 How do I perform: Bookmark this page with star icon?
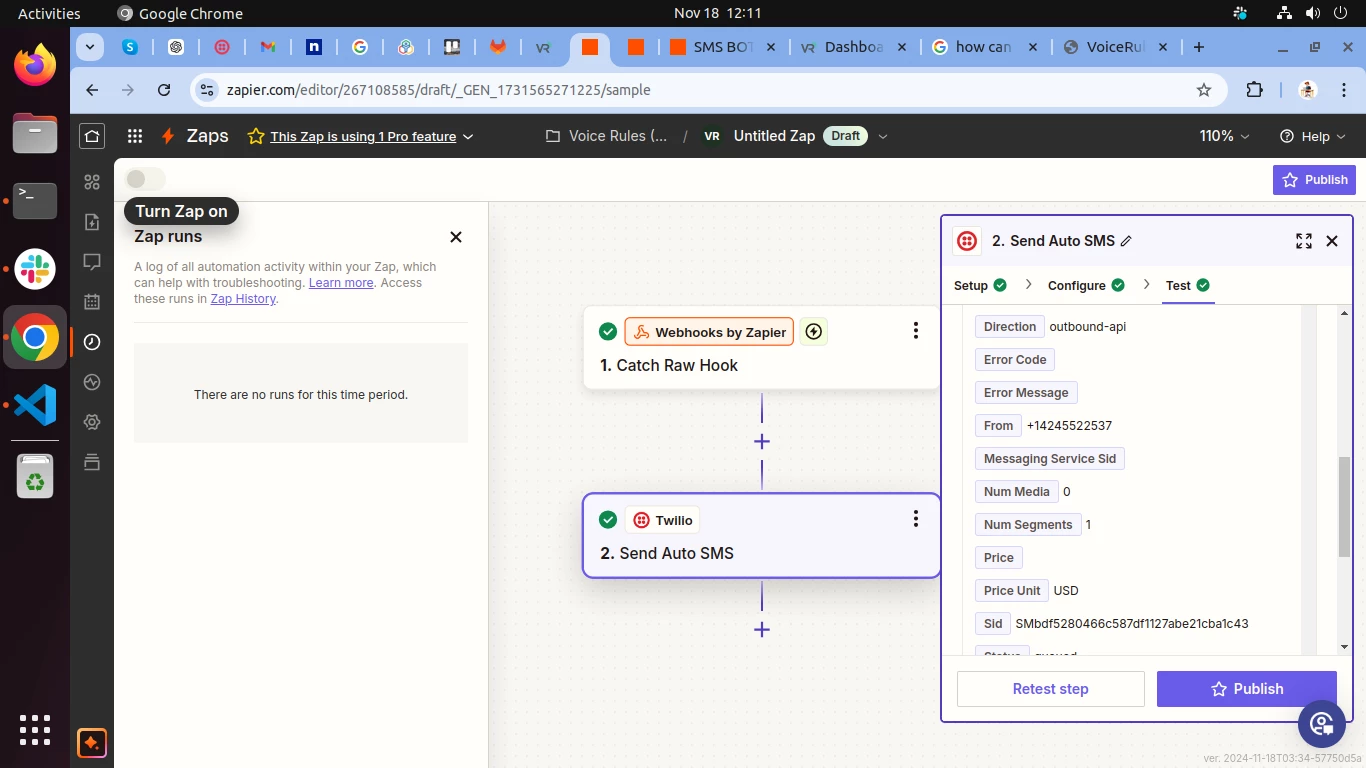pos(1204,90)
